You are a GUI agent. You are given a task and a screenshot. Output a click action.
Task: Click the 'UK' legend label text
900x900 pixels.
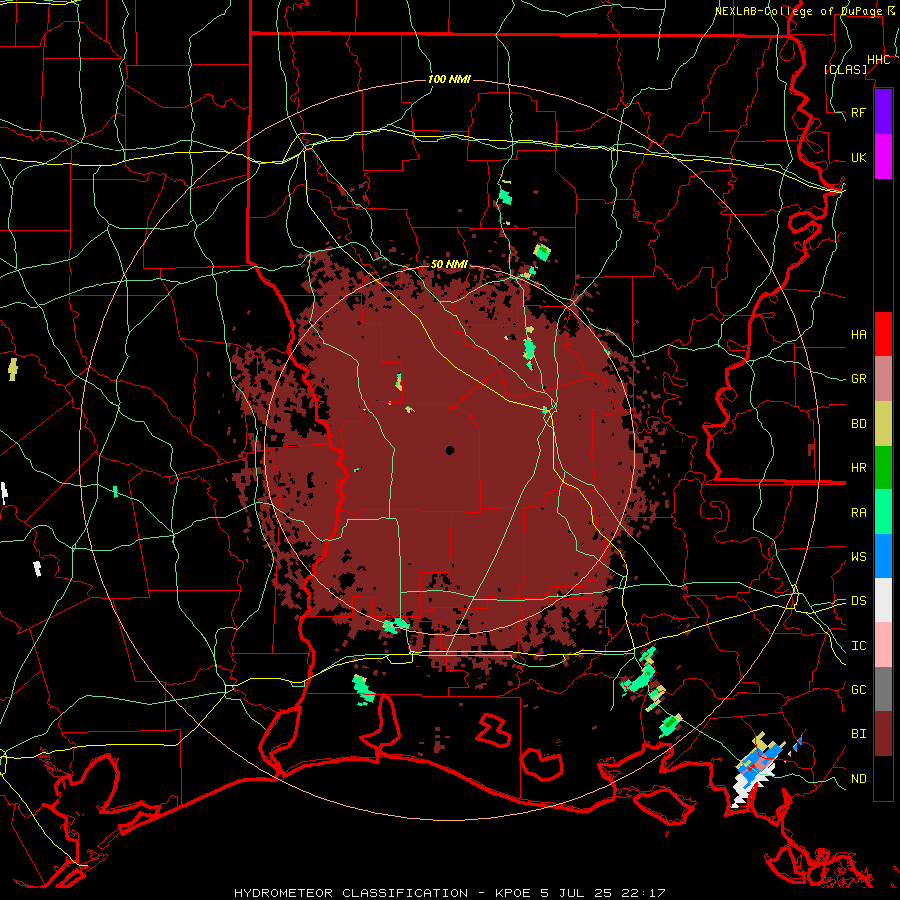click(858, 157)
